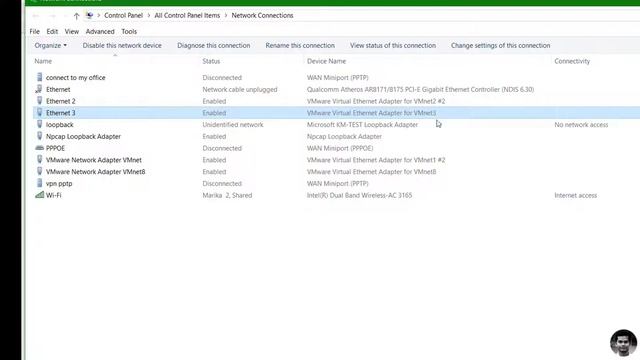Click "Unidentified network" status text
This screenshot has height=360, width=640.
[233, 125]
